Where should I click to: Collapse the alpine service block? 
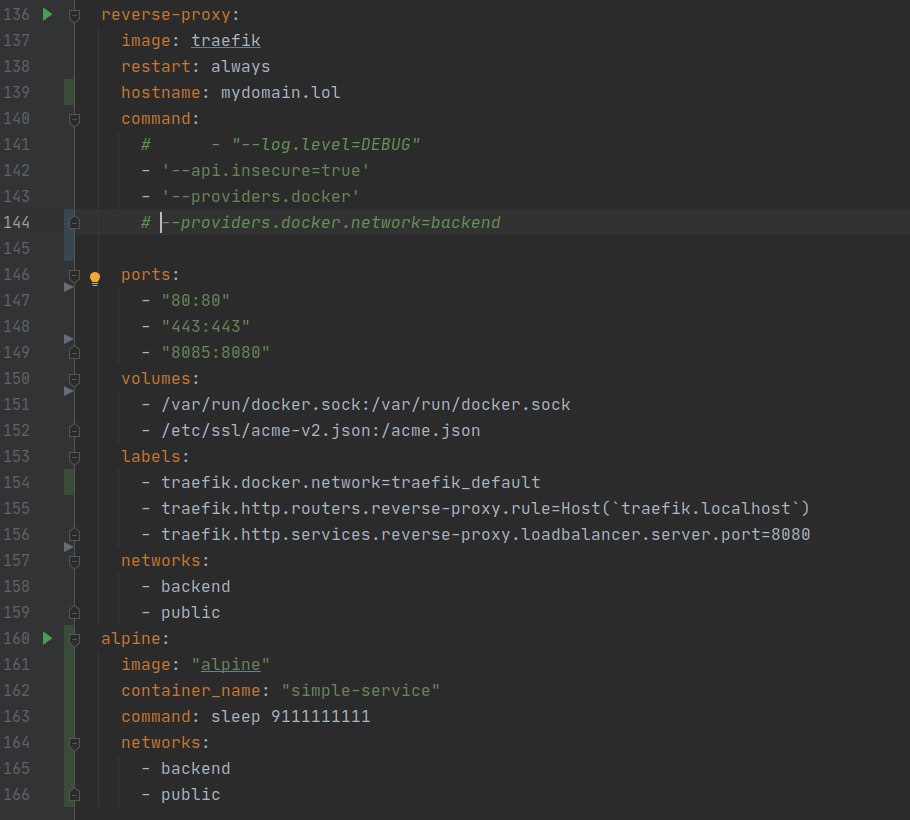coord(74,639)
